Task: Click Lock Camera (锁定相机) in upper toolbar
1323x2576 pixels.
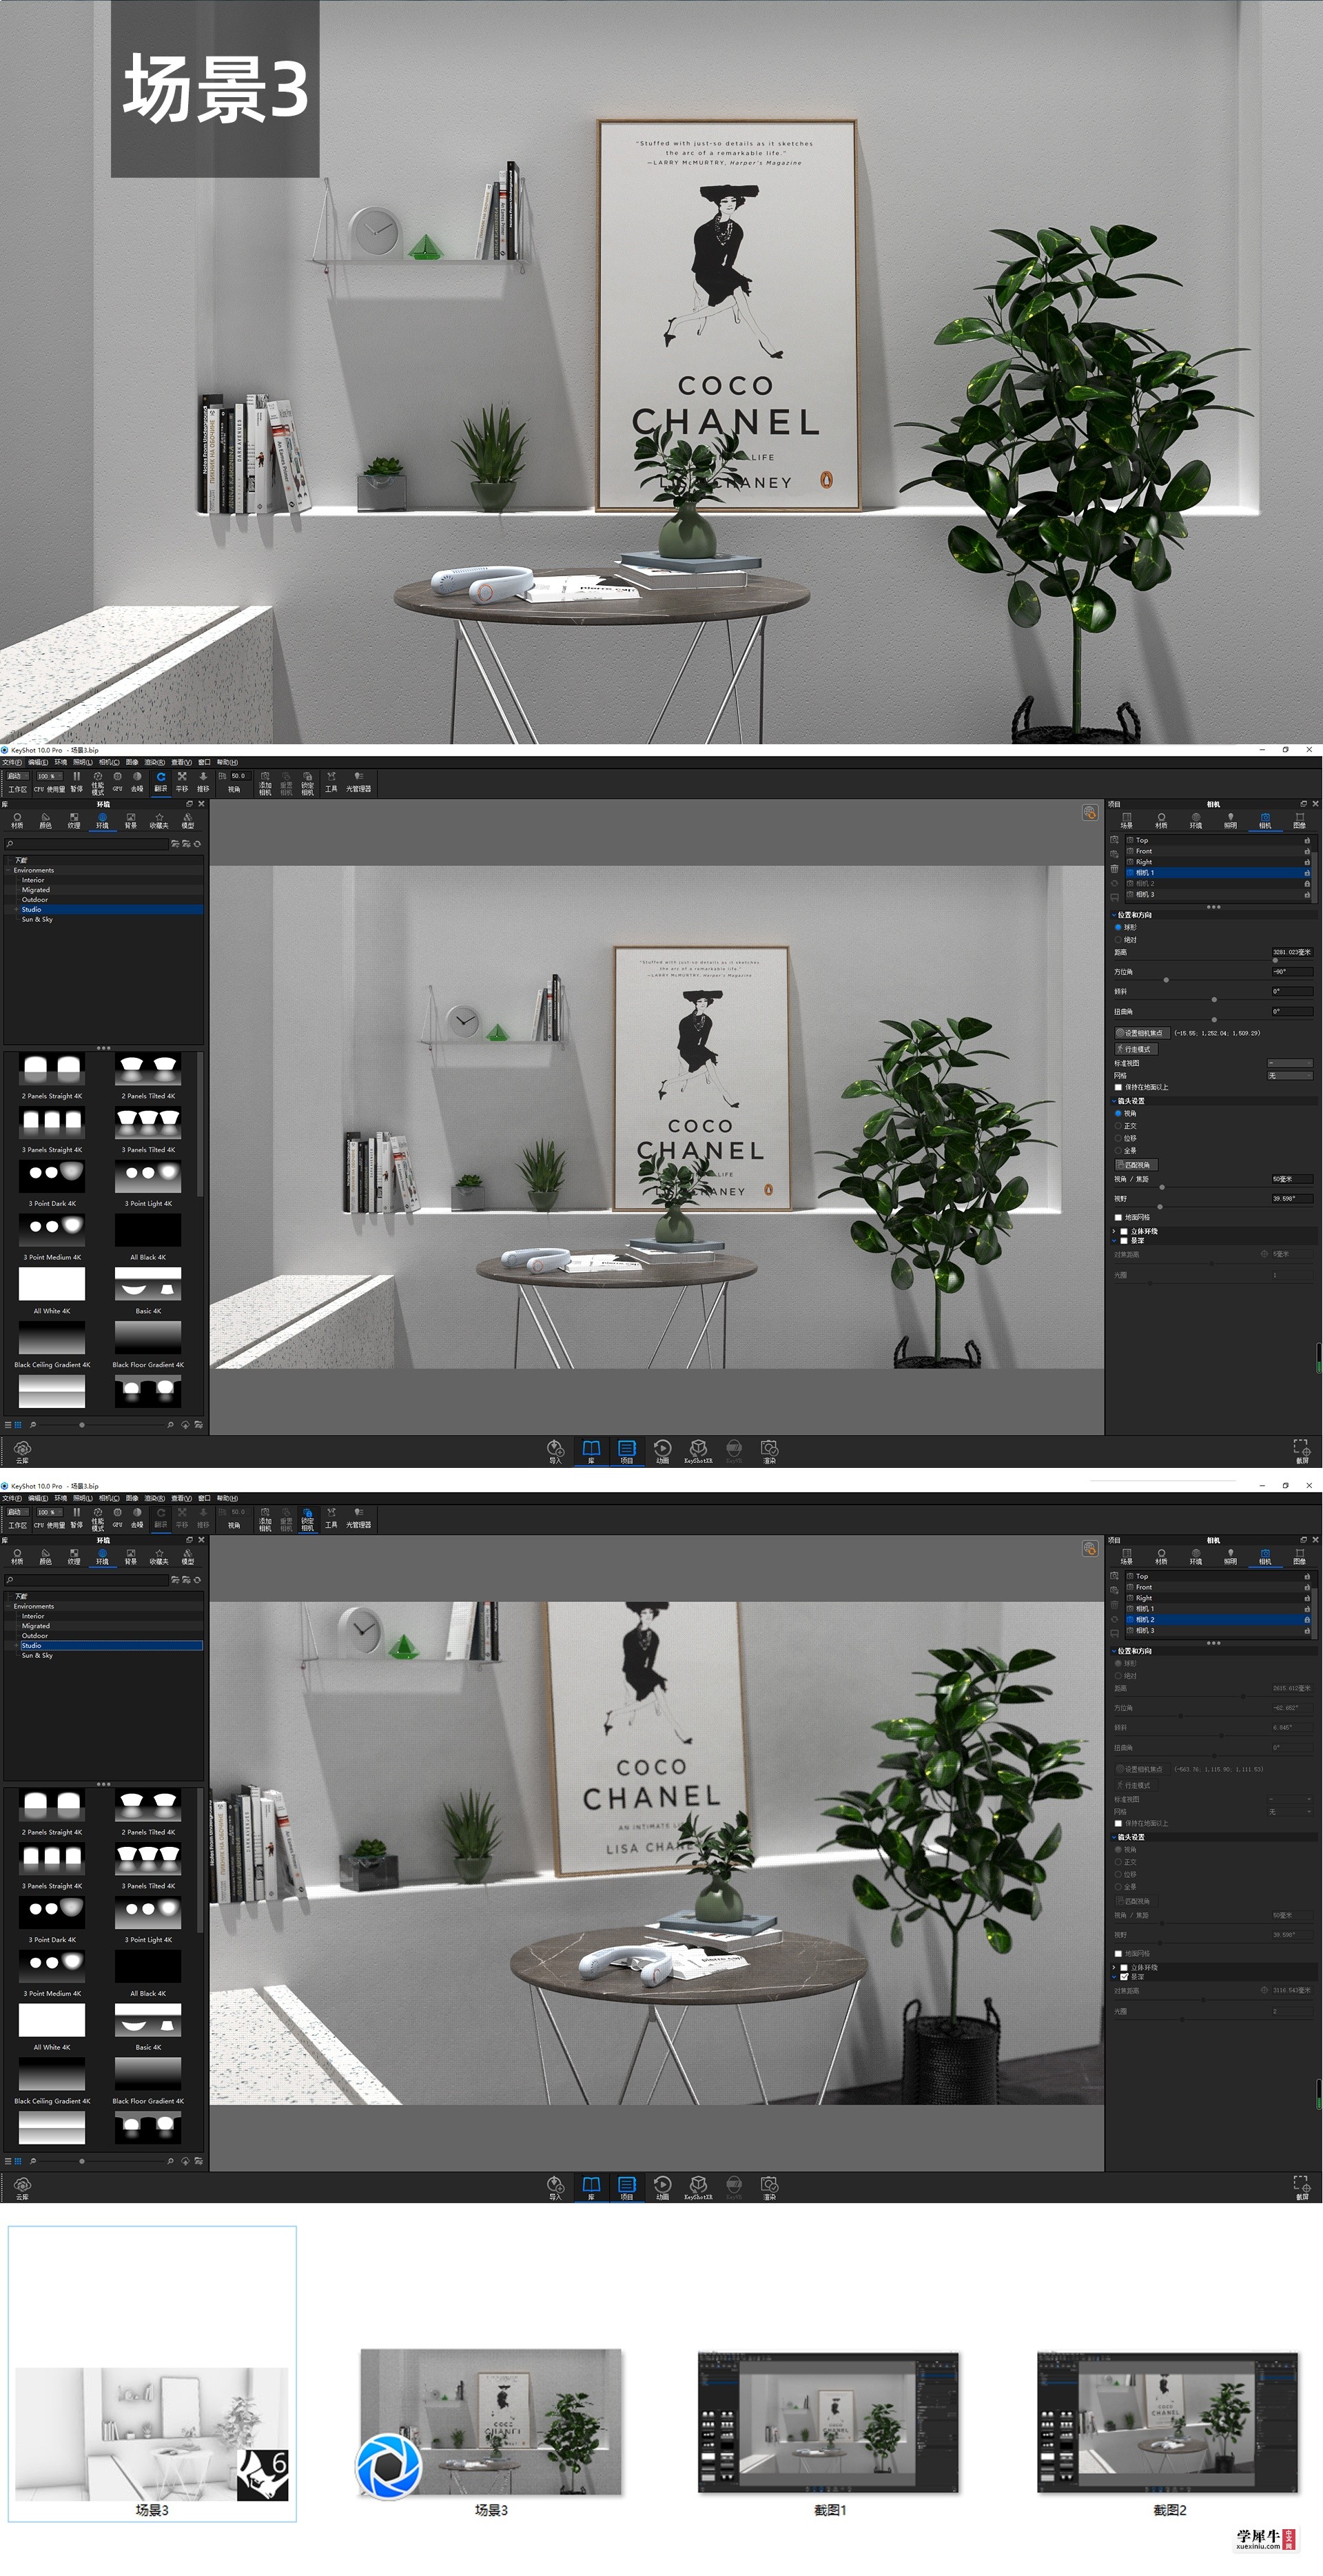Action: coord(307,783)
